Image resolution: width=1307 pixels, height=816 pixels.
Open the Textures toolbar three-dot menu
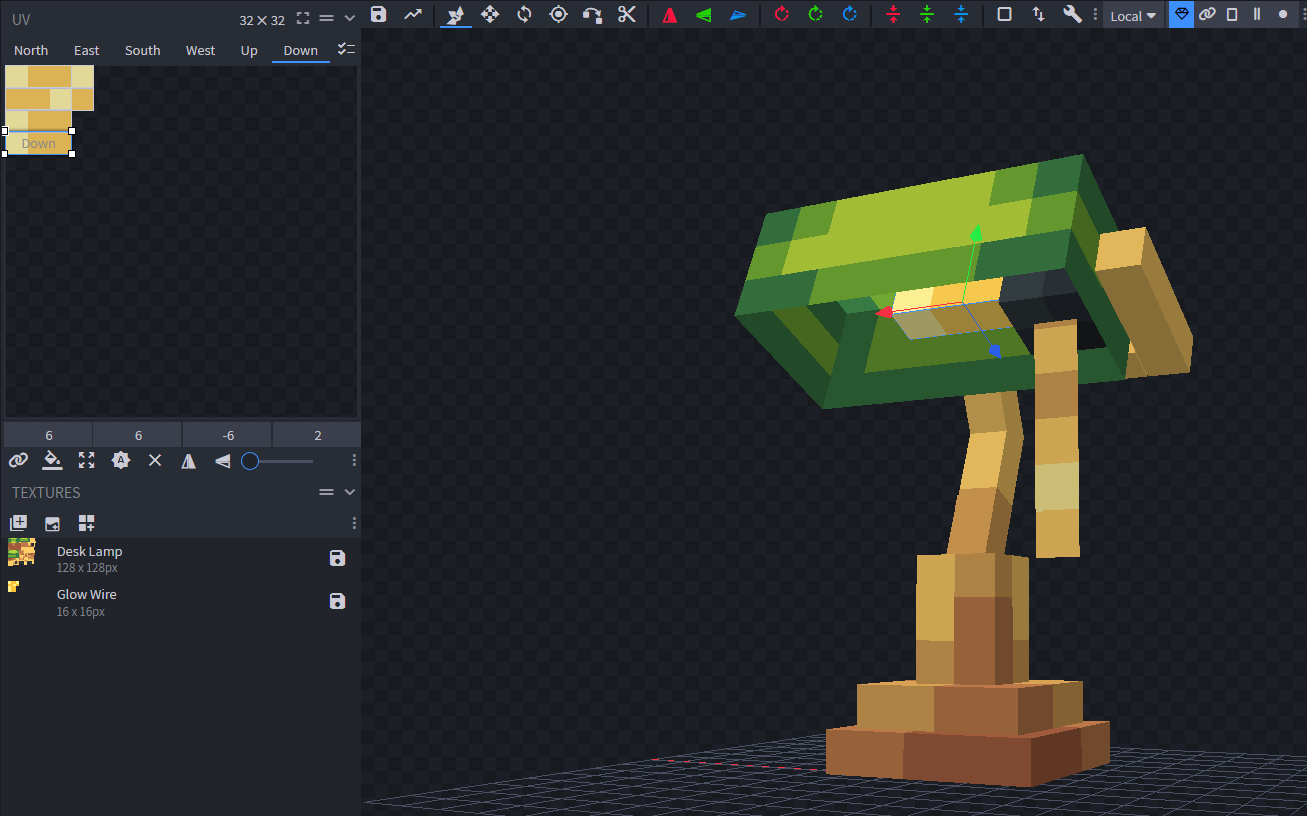coord(354,523)
